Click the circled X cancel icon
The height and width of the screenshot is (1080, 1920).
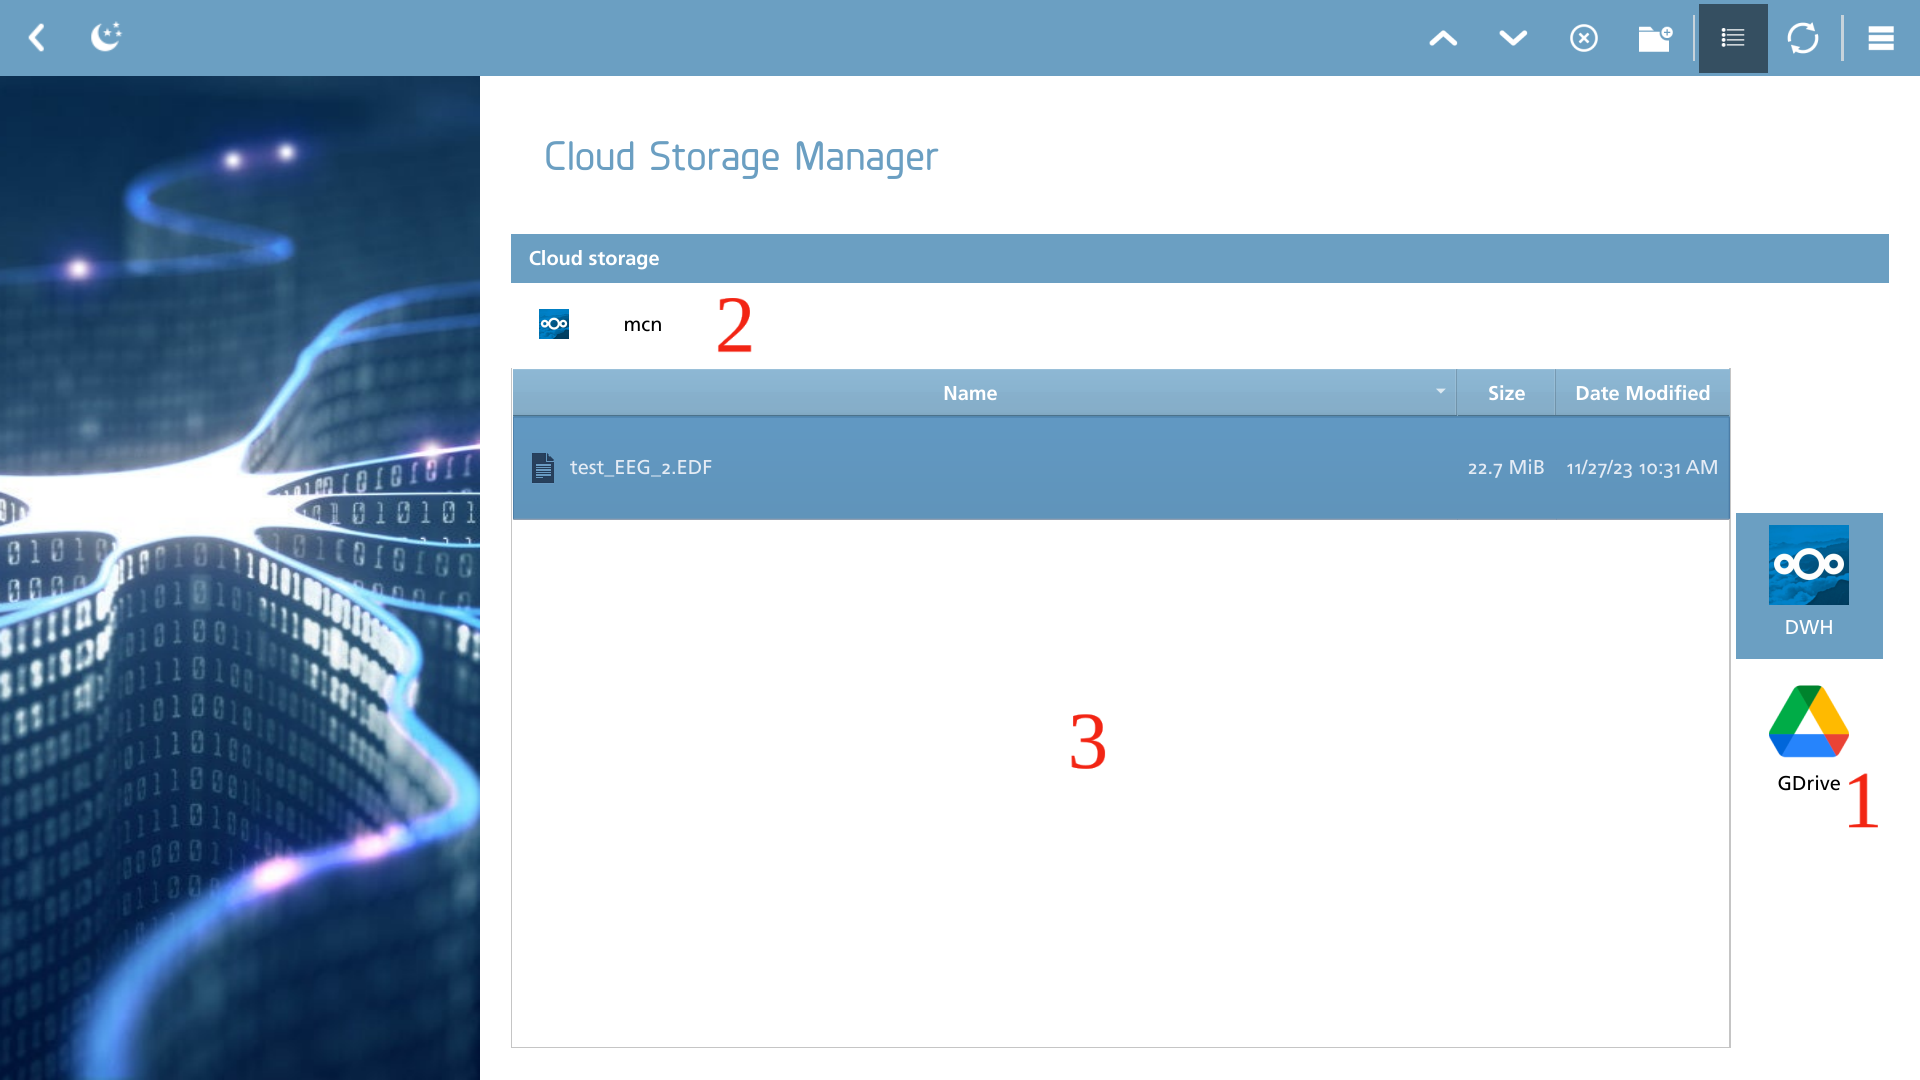[x=1584, y=38]
